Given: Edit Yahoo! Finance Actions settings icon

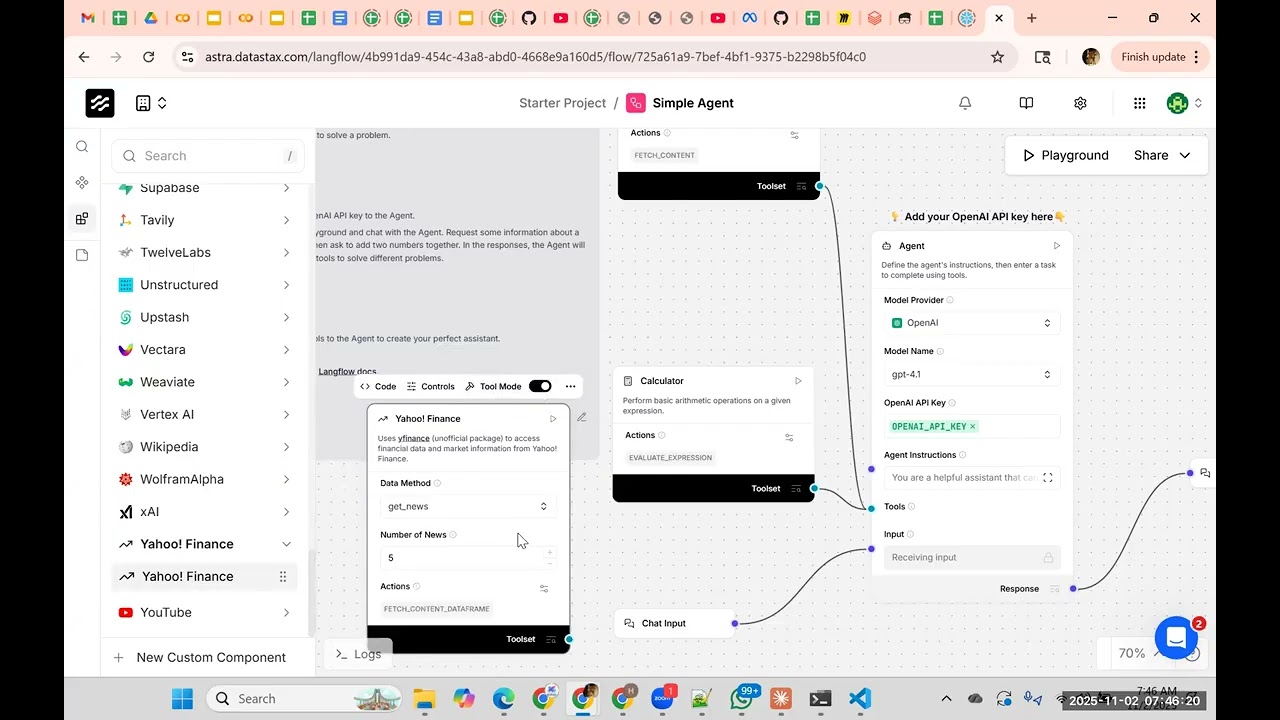Looking at the screenshot, I should [544, 588].
